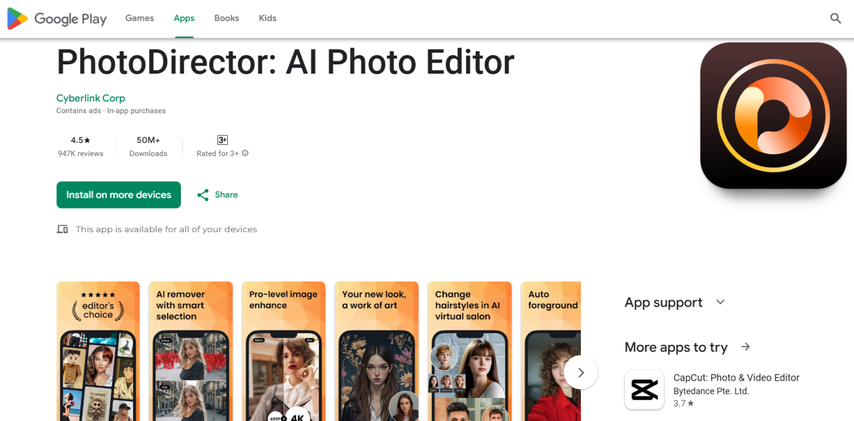This screenshot has width=854, height=421.
Task: Click the PhotoDirector app icon
Action: coord(773,115)
